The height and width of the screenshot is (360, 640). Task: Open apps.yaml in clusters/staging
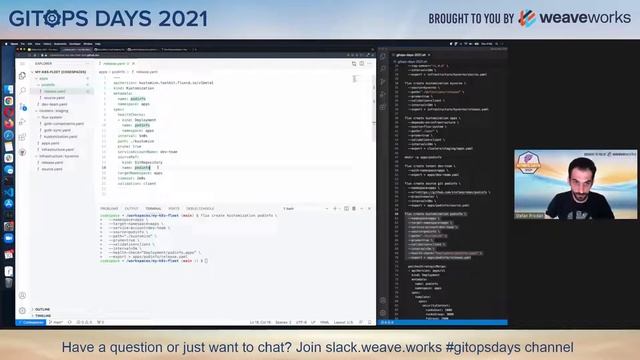50,143
